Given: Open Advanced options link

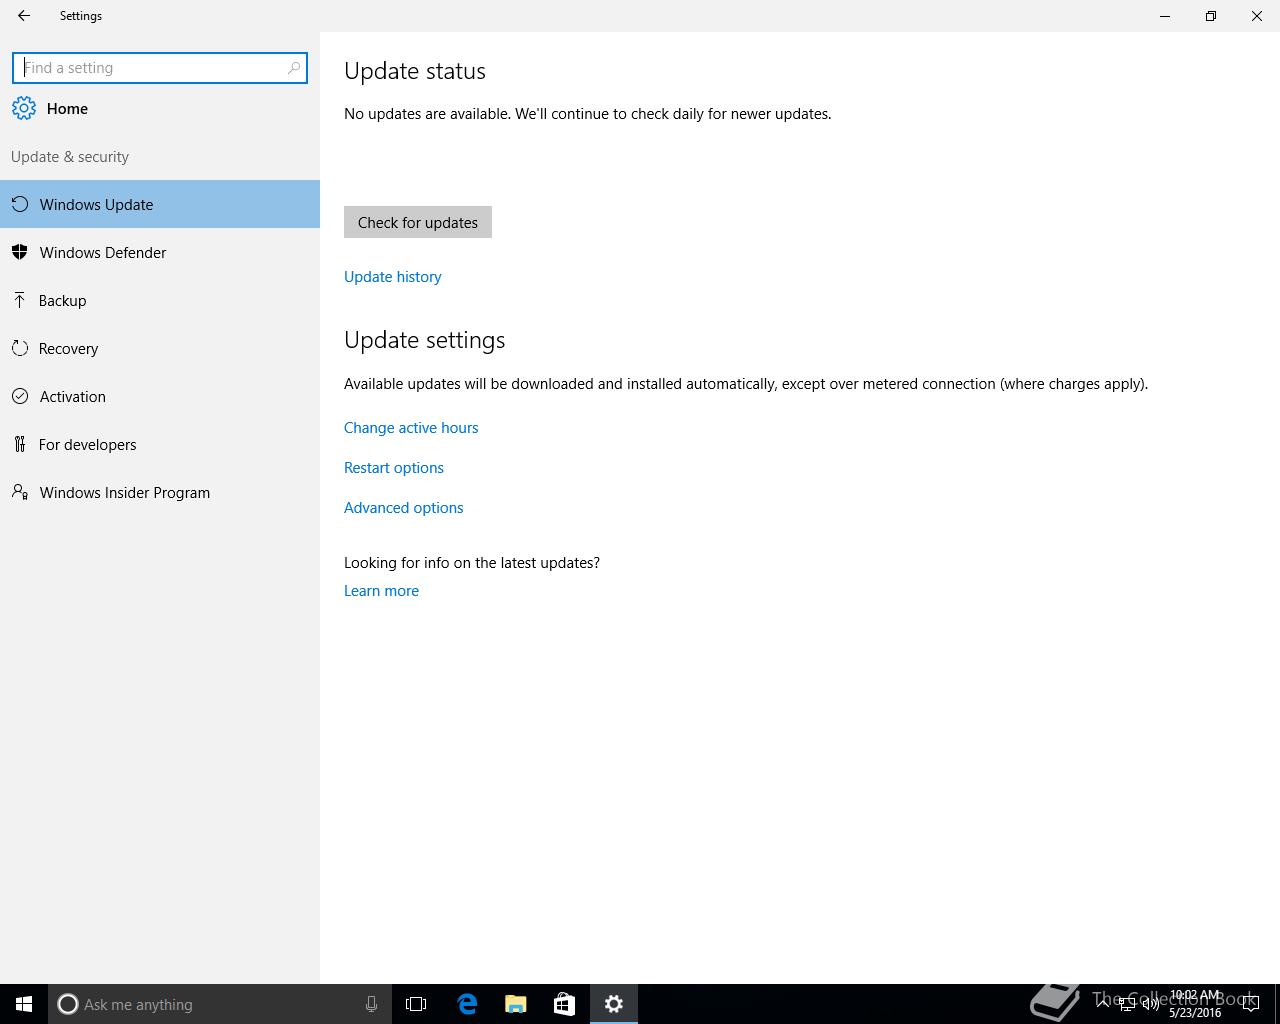Looking at the screenshot, I should click(404, 508).
